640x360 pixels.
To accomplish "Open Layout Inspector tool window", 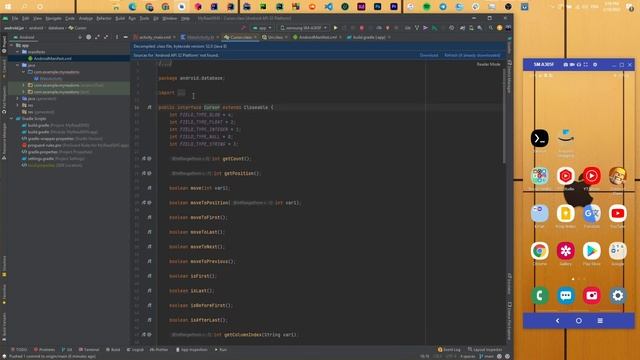I will (485, 350).
